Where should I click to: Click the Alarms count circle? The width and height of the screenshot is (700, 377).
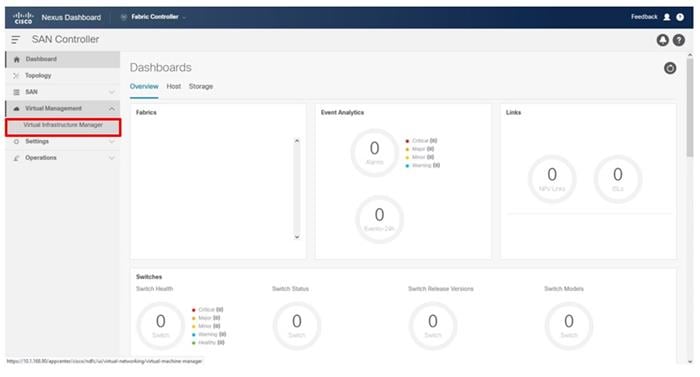(x=374, y=152)
